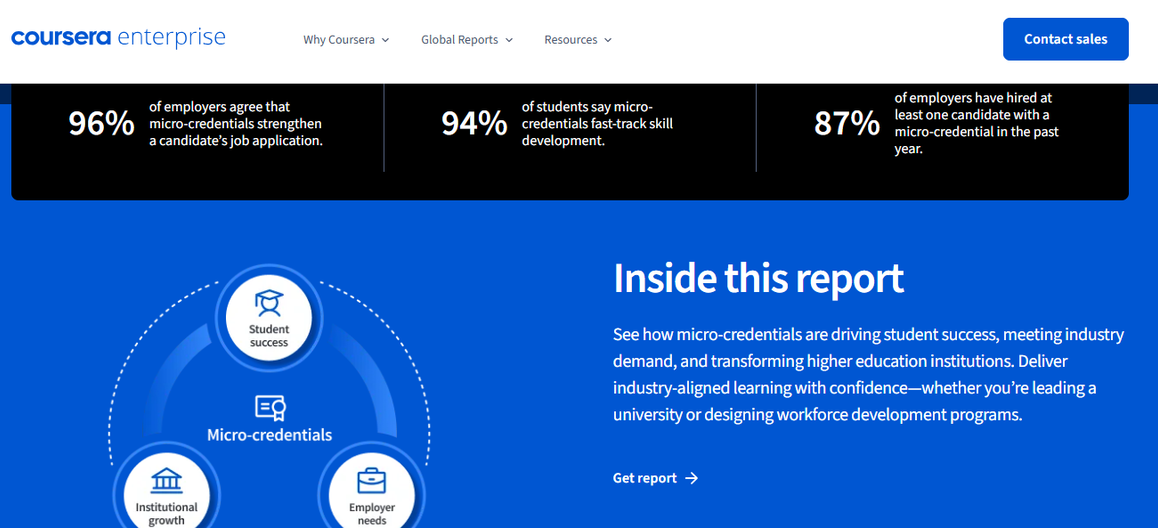Follow the Get report link
The width and height of the screenshot is (1158, 528).
point(655,479)
